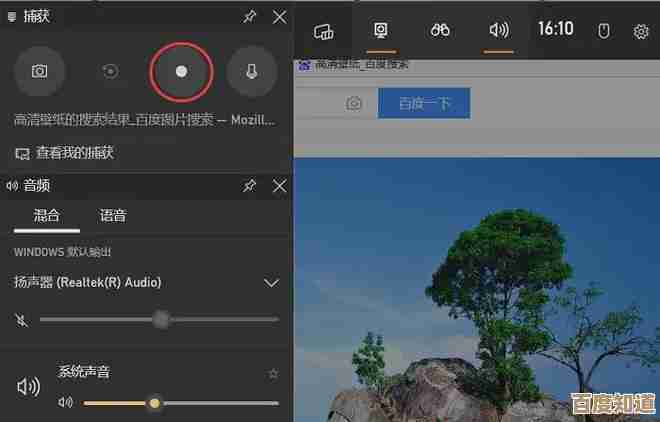The width and height of the screenshot is (660, 422).
Task: Mute 系统声音 using its small speaker icon
Action: coord(66,403)
